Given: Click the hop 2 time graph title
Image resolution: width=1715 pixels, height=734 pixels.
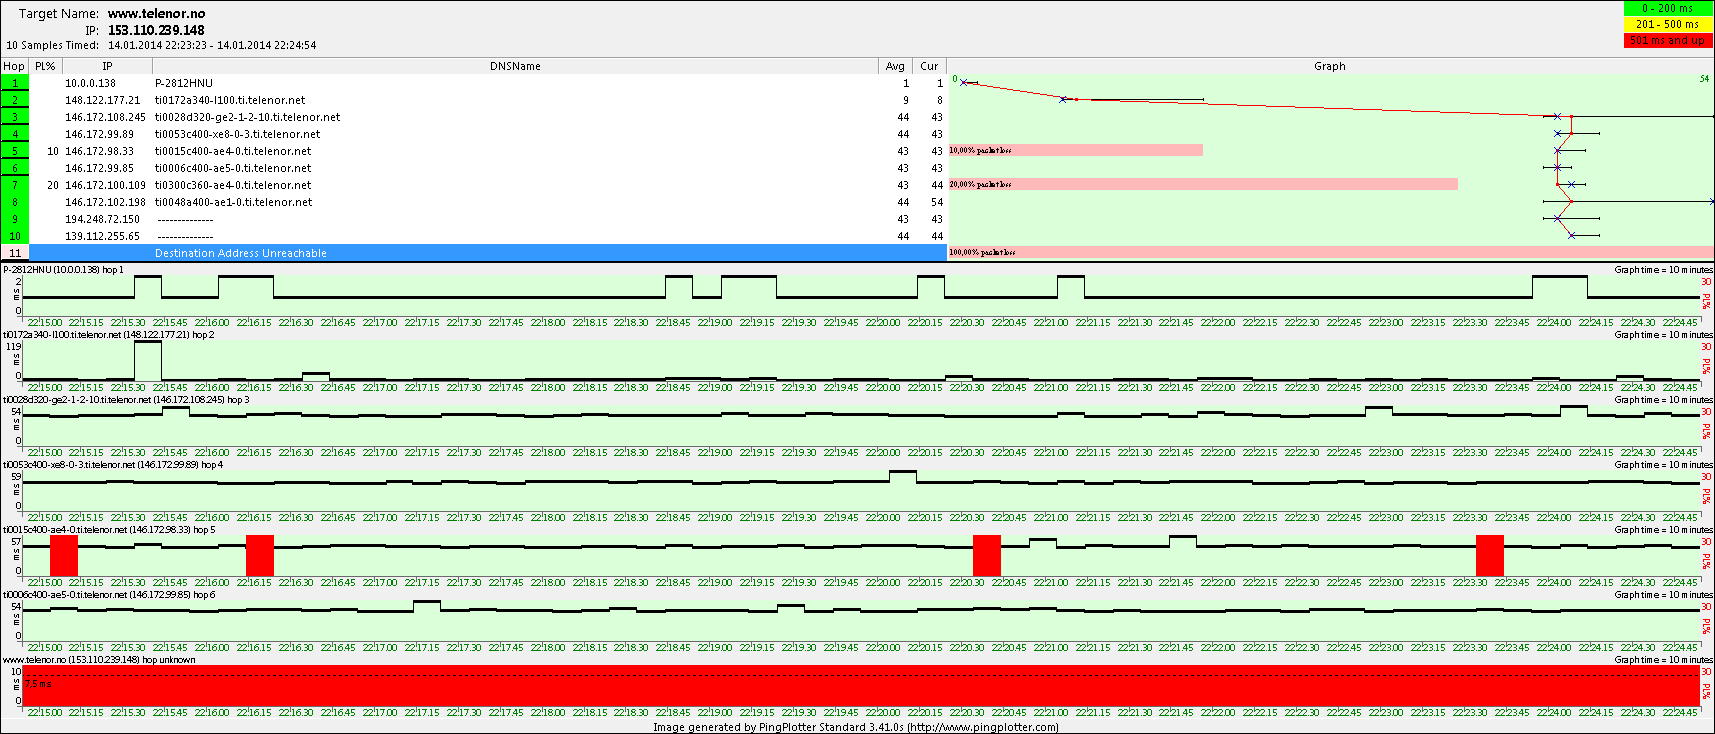Looking at the screenshot, I should [108, 335].
